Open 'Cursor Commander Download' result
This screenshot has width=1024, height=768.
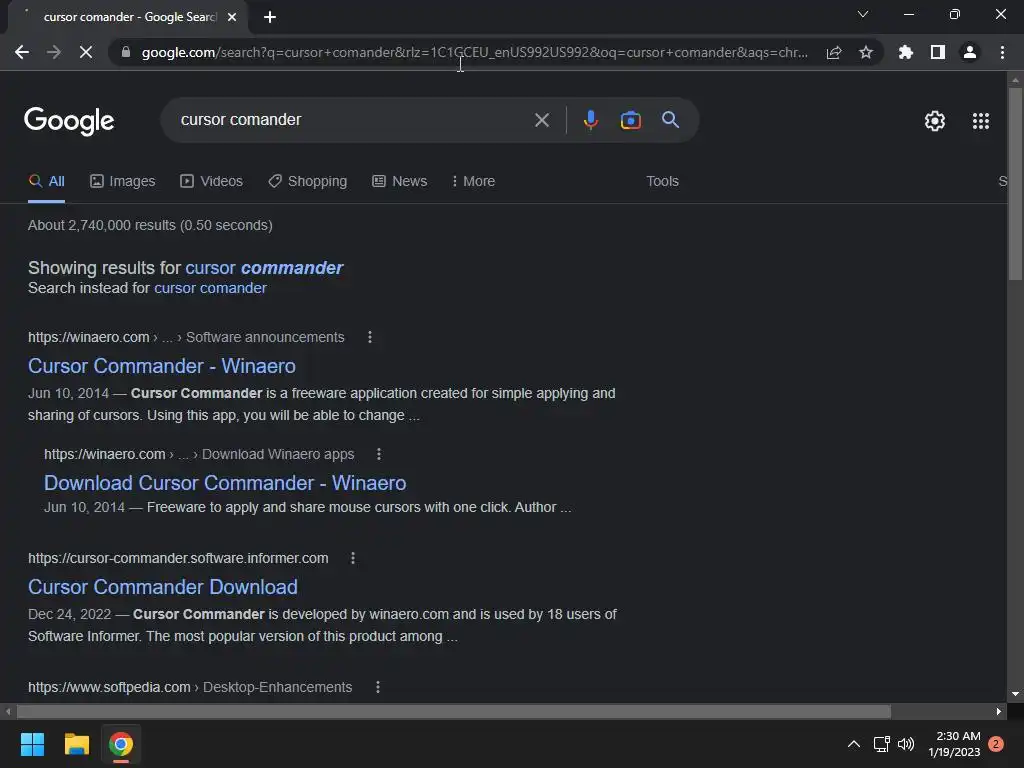[163, 586]
